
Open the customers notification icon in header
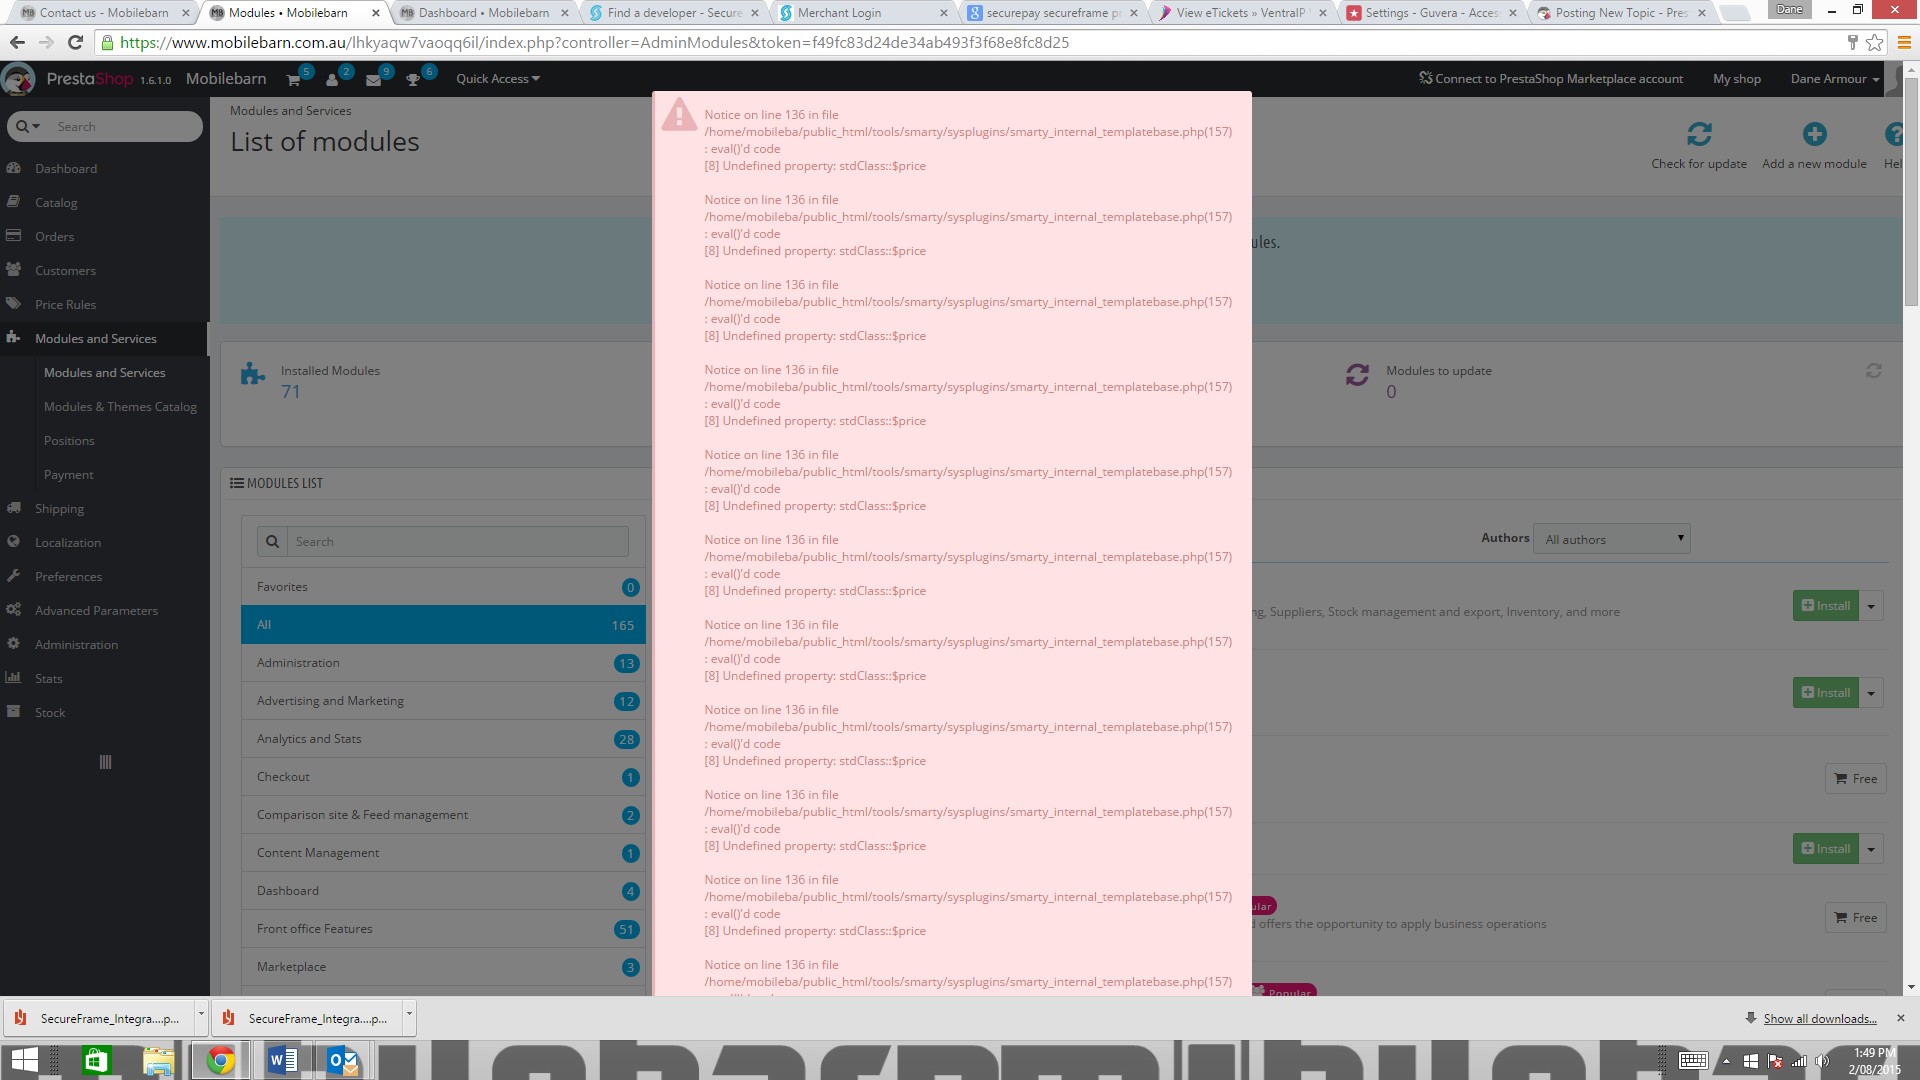(333, 80)
